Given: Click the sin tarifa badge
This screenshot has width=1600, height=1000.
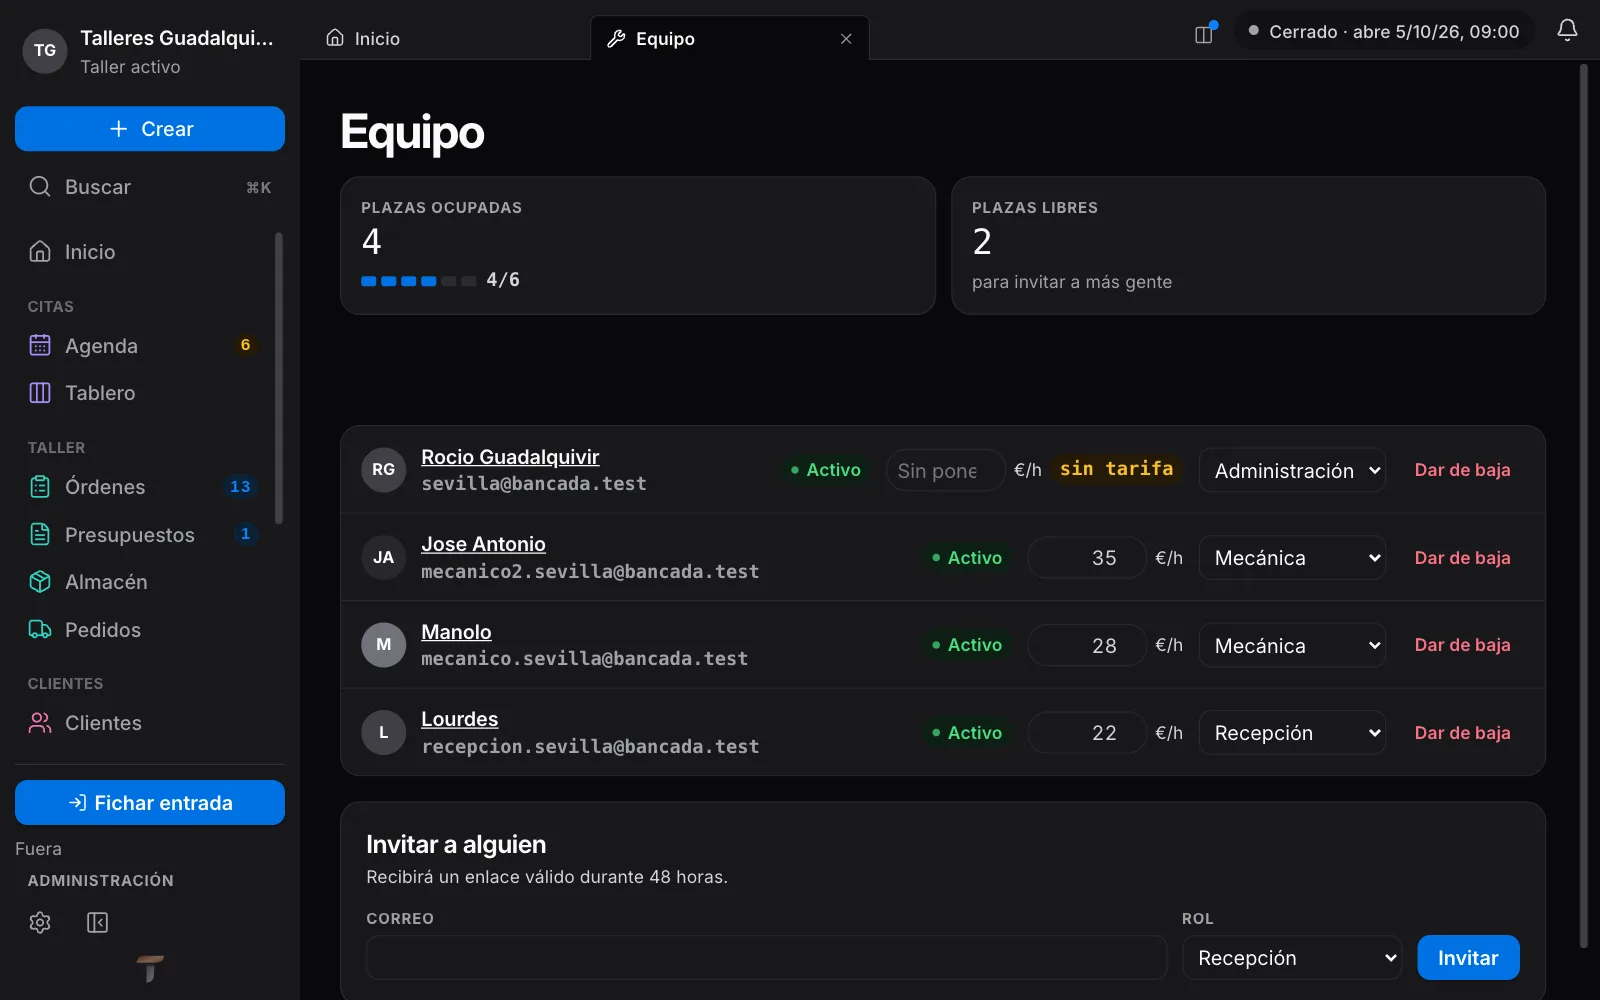Looking at the screenshot, I should coord(1116,469).
